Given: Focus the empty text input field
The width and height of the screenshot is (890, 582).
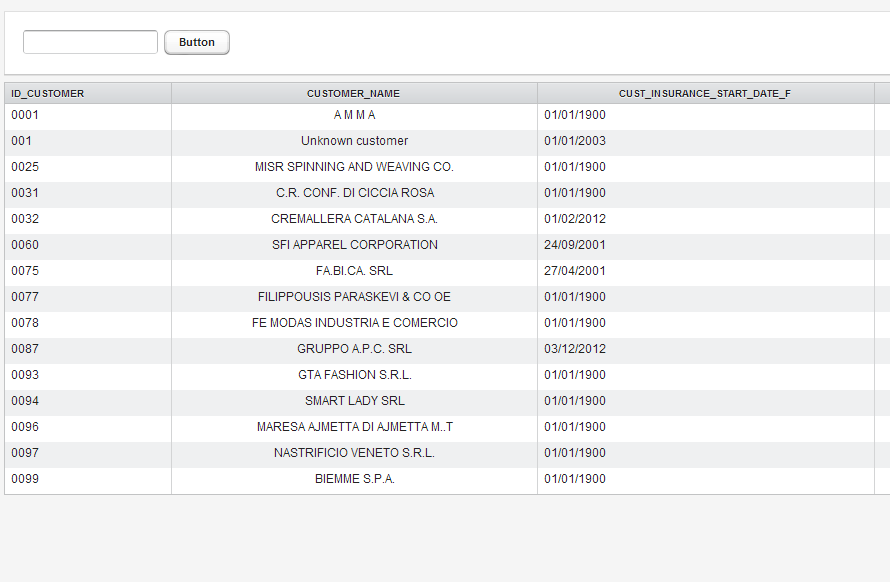Looking at the screenshot, I should (x=90, y=42).
